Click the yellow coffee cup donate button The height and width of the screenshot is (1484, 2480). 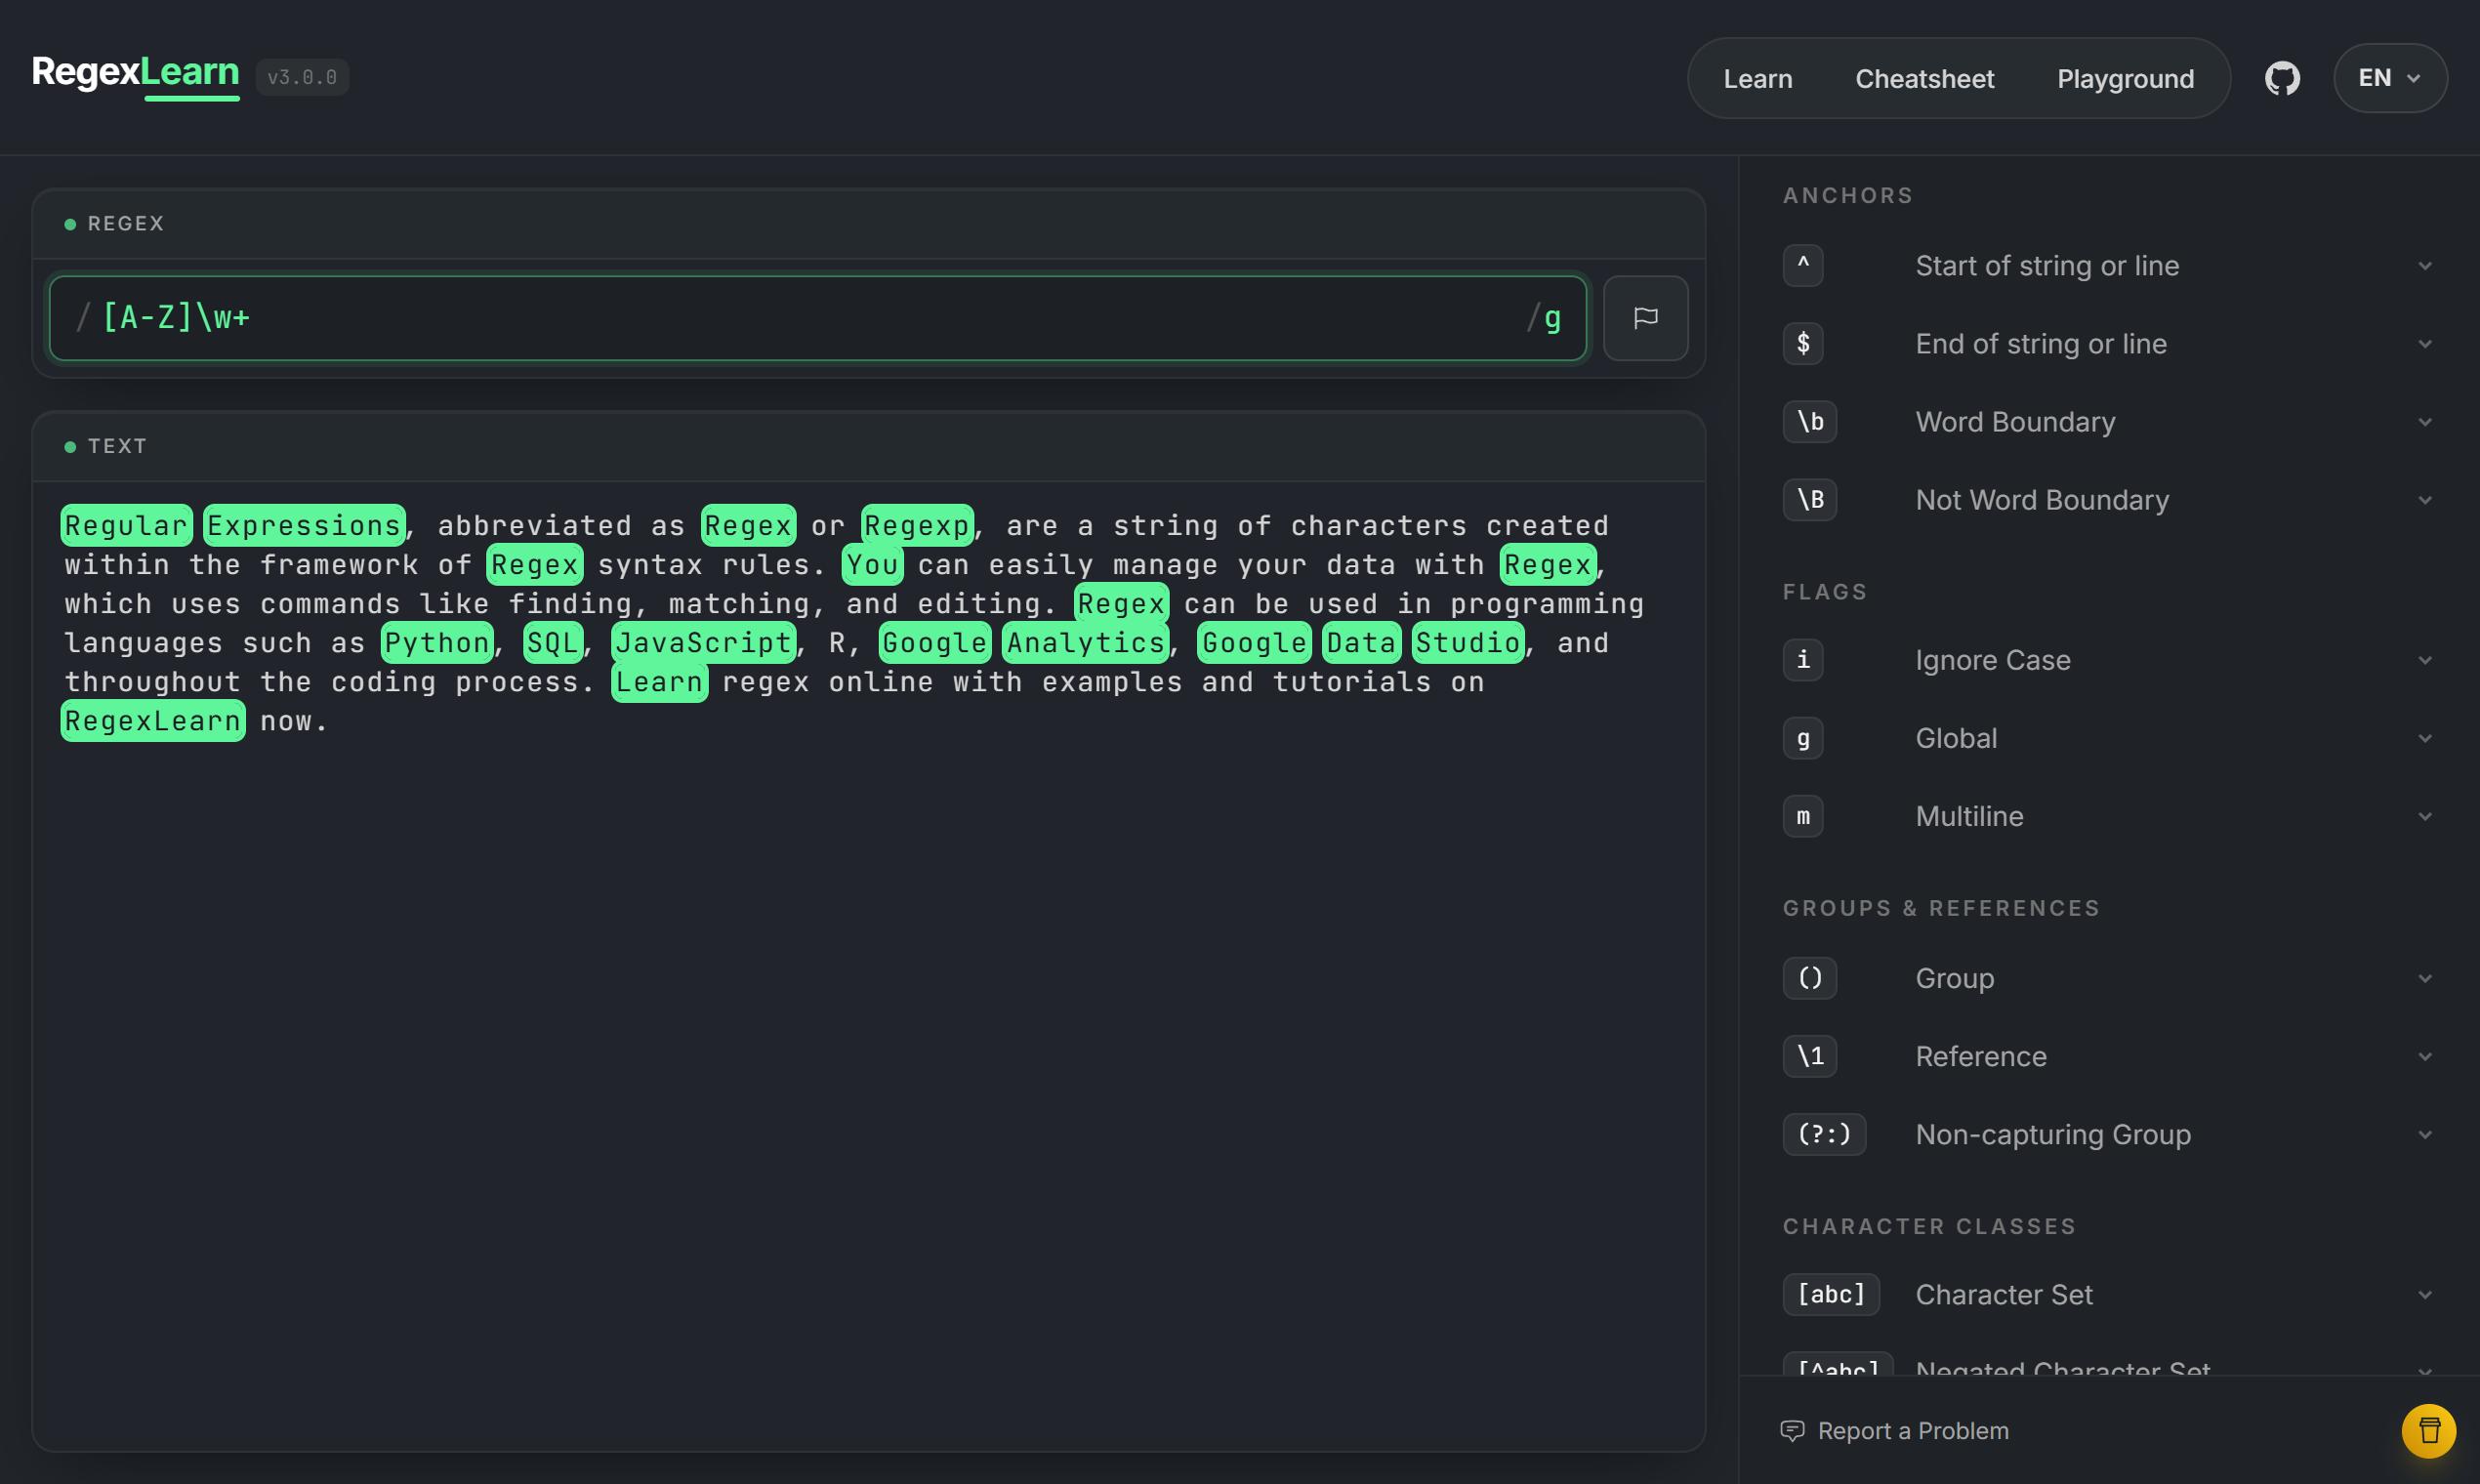[x=2428, y=1431]
